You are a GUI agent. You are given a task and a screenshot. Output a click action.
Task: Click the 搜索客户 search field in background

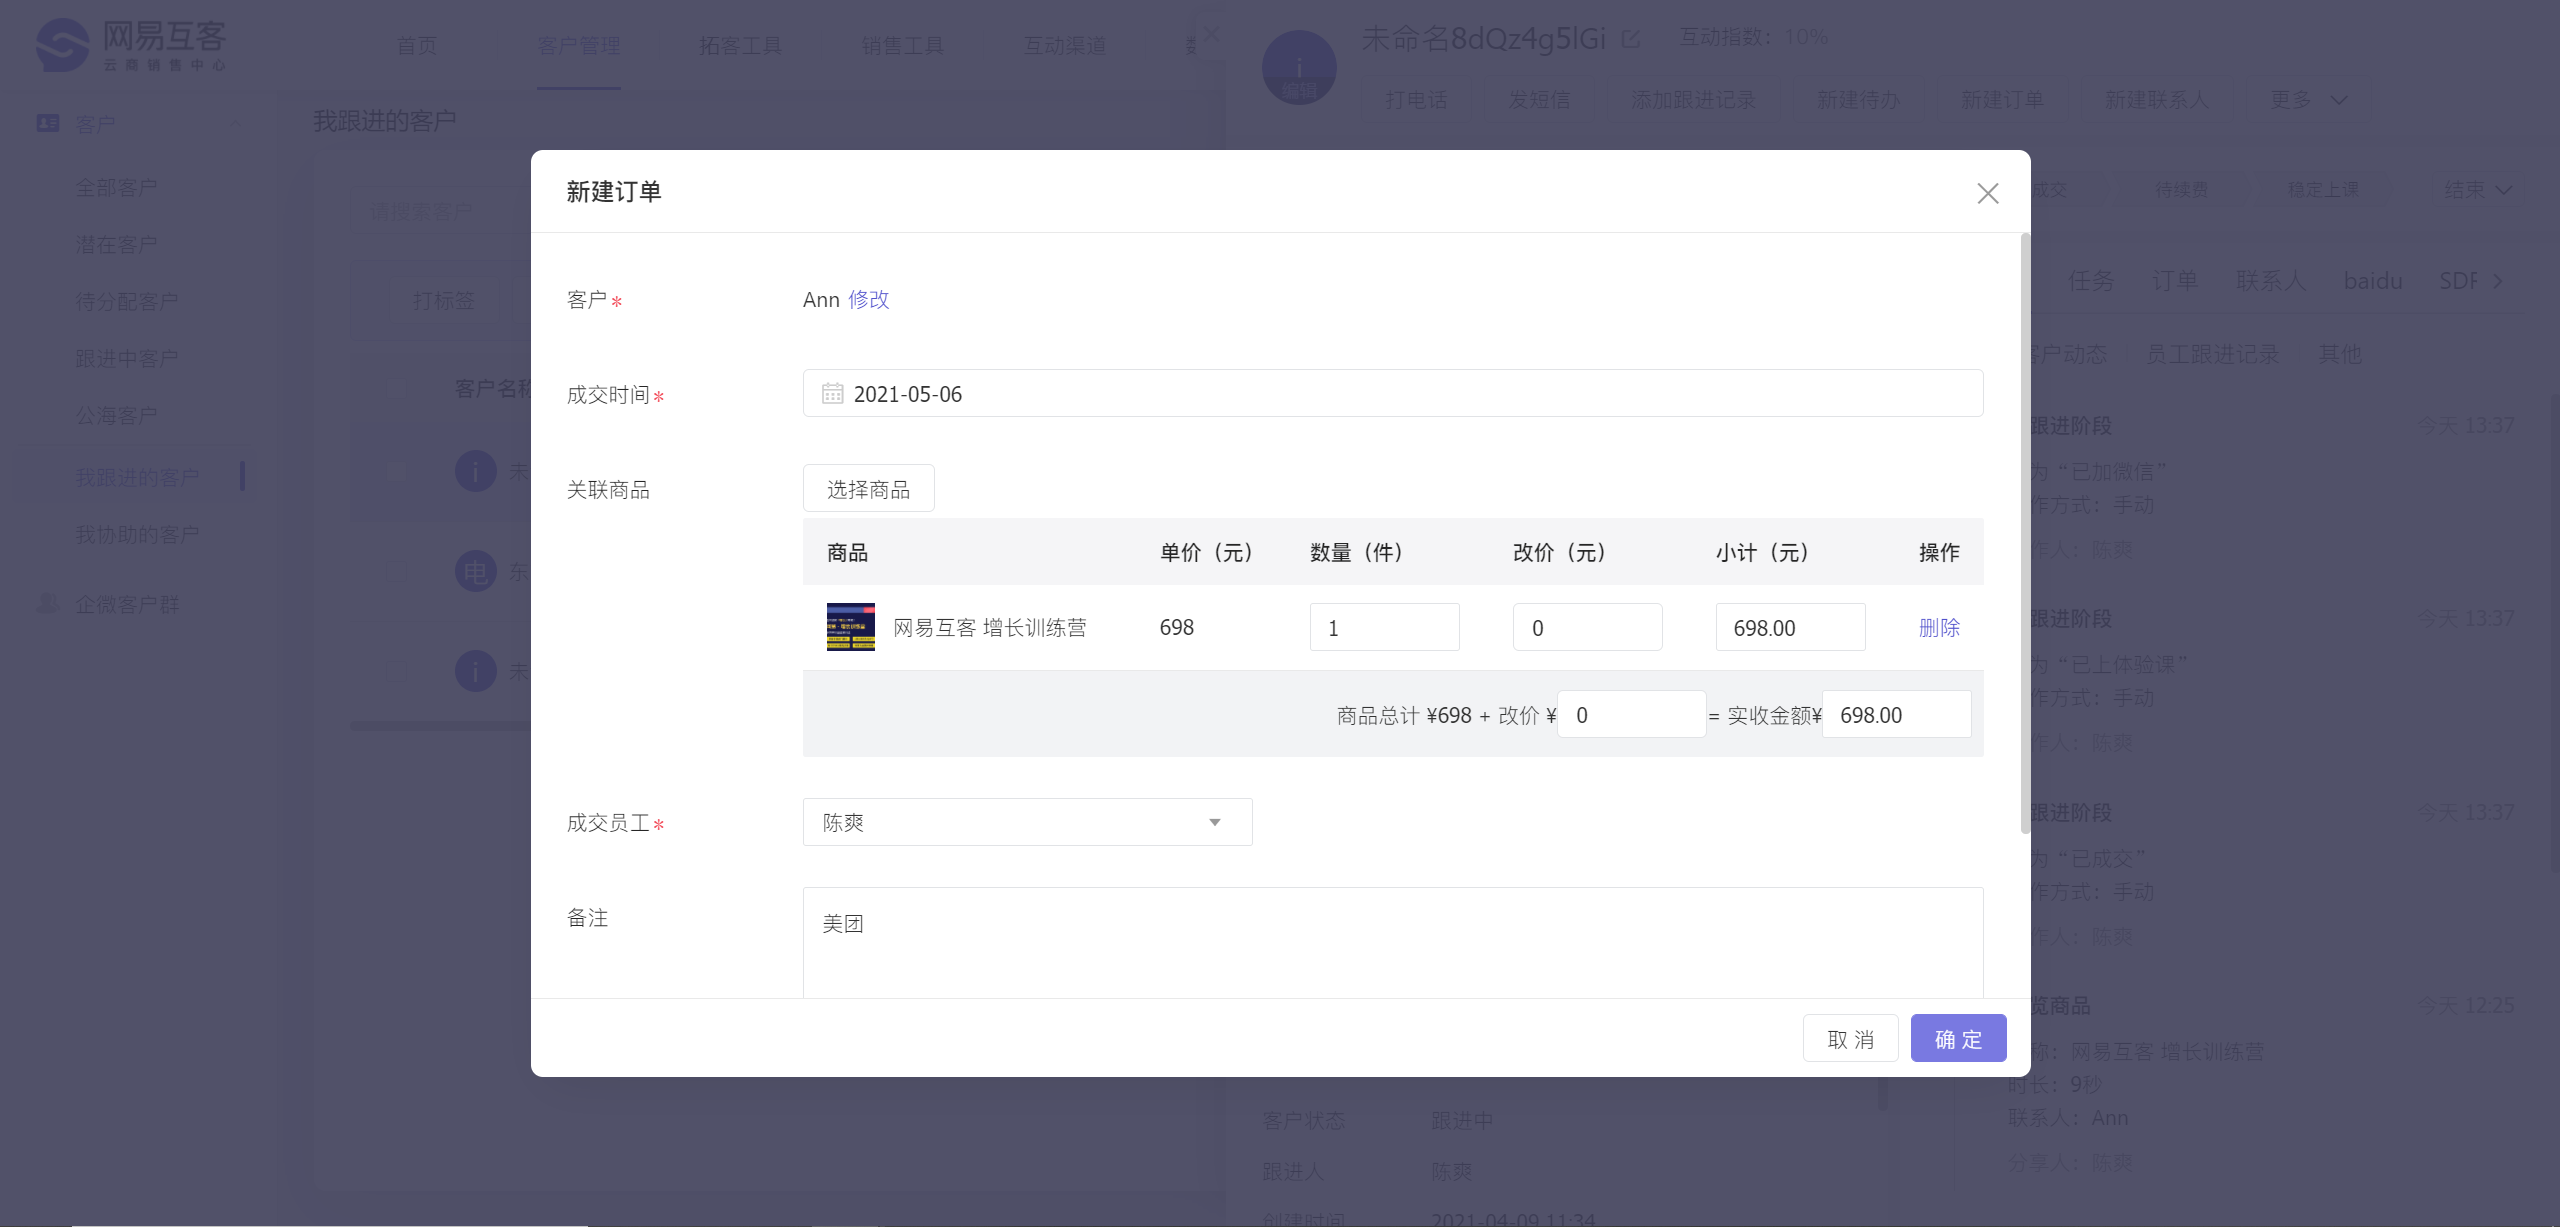point(440,212)
